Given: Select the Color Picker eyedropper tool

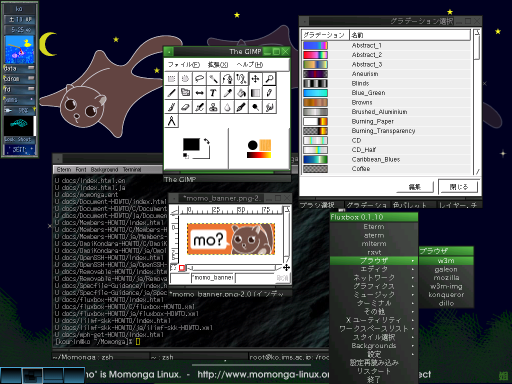Looking at the screenshot, I should [x=227, y=93].
